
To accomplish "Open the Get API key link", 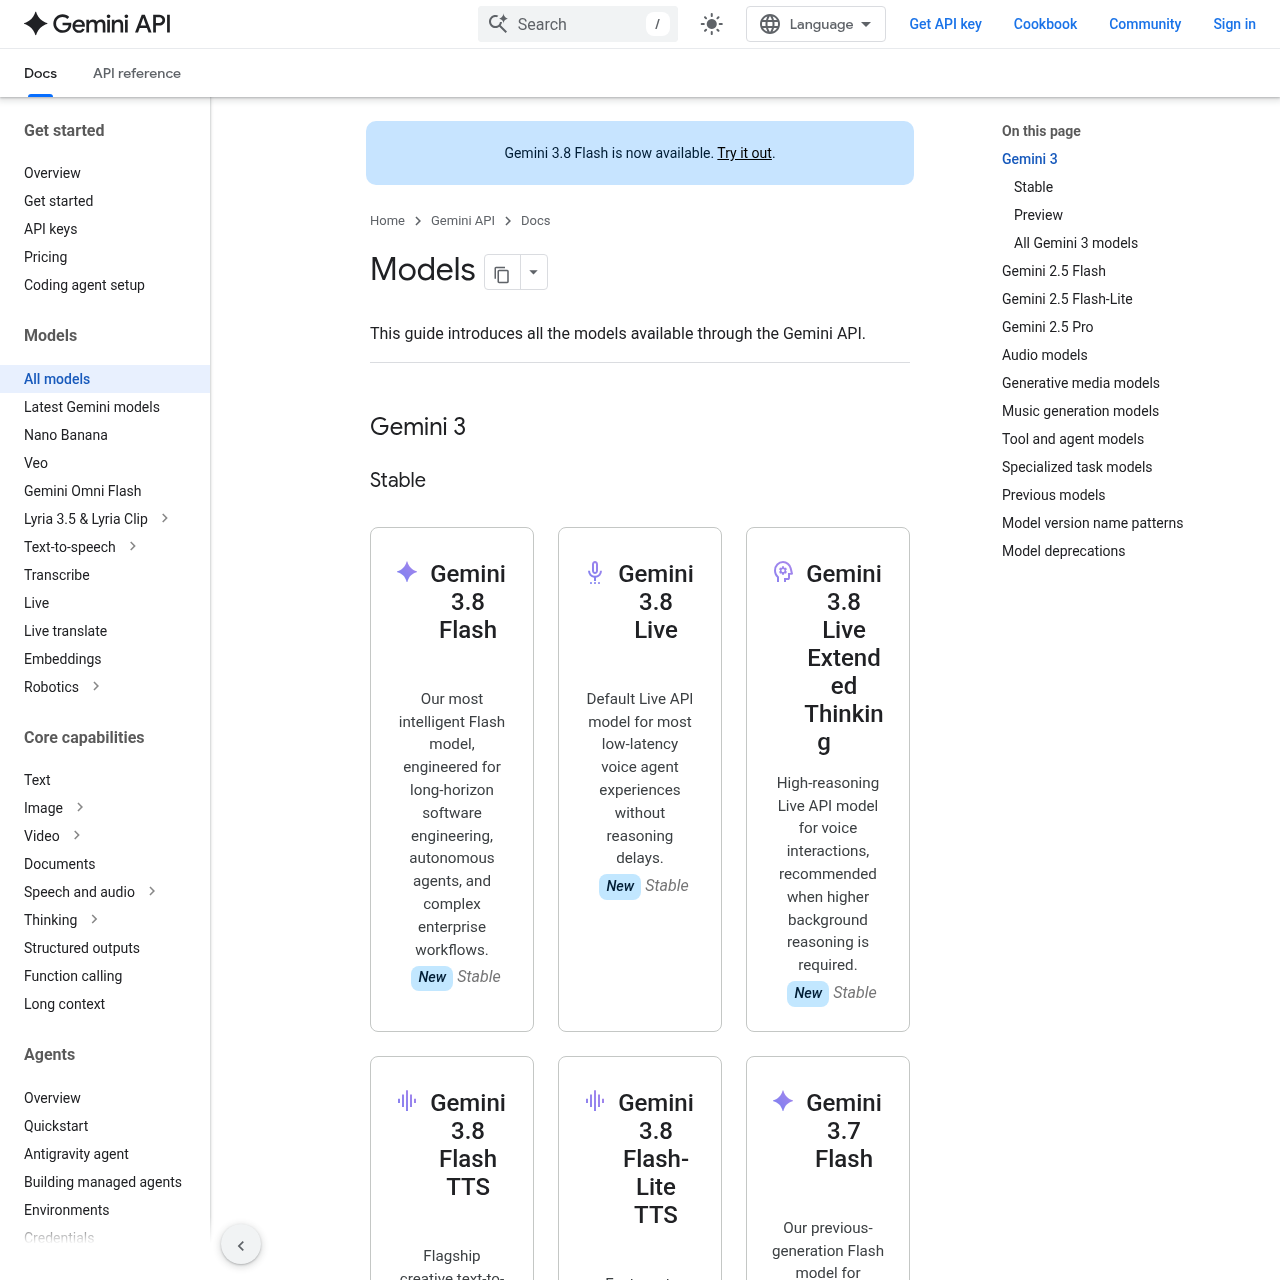I will click(x=945, y=24).
